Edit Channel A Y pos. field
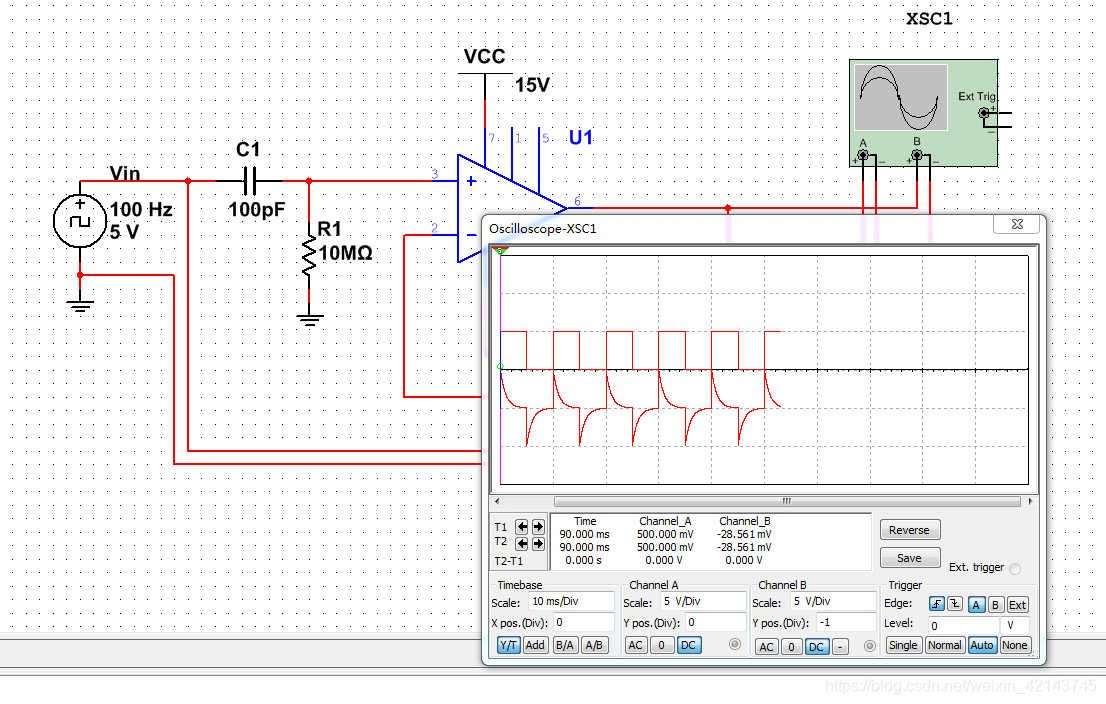1106x704 pixels. point(715,622)
